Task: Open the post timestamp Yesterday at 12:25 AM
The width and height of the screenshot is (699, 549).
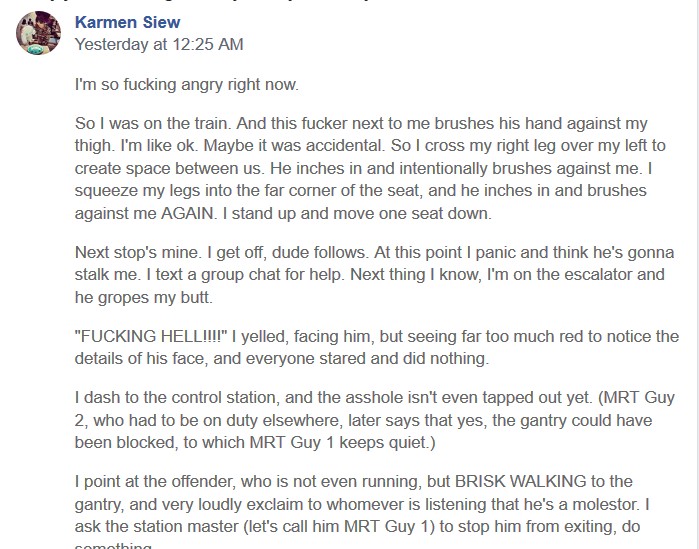Action: point(159,45)
